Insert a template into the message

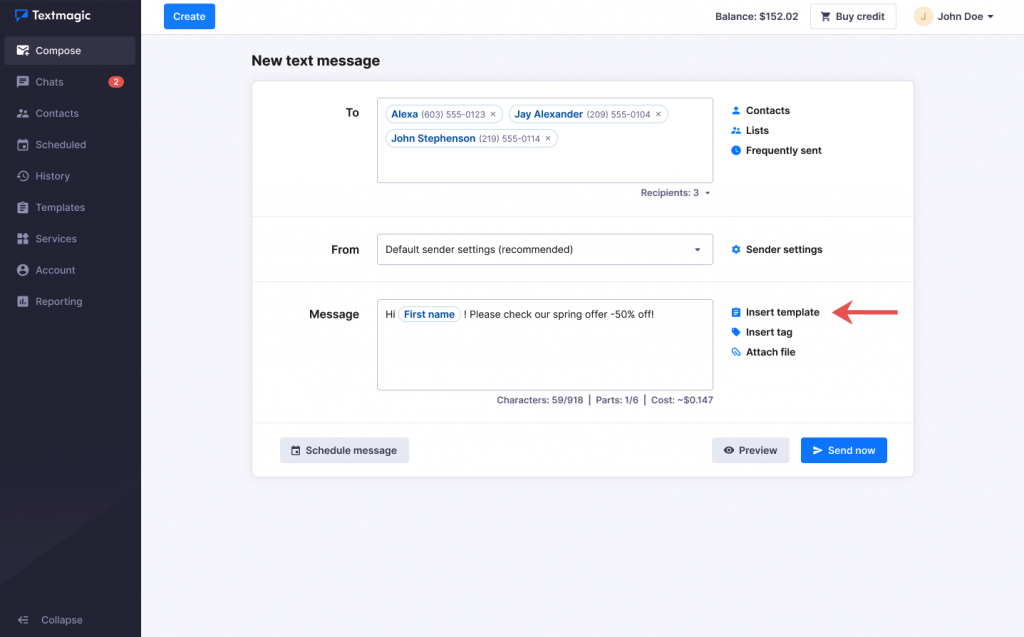pos(780,311)
